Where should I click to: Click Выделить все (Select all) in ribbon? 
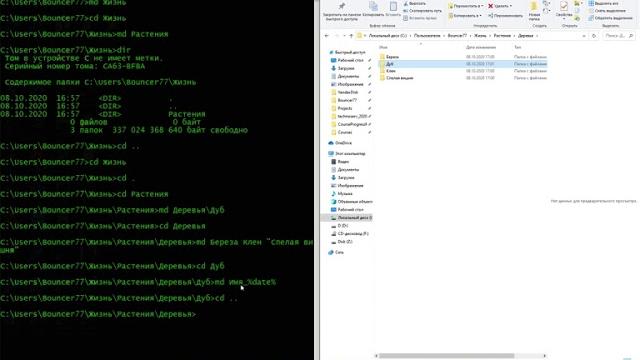coord(603,4)
